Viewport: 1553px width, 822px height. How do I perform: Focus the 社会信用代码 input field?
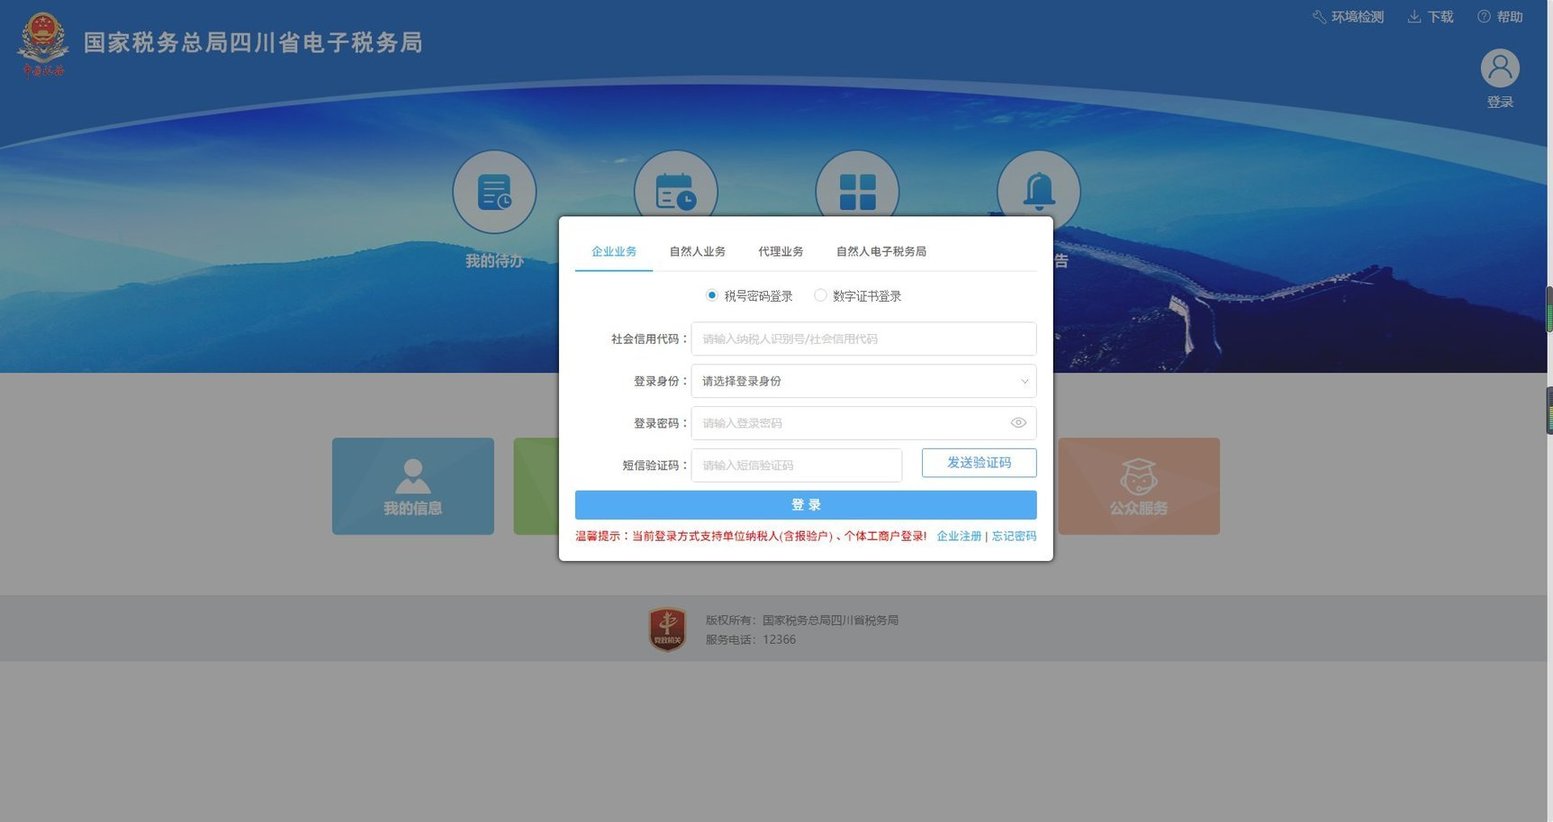864,339
